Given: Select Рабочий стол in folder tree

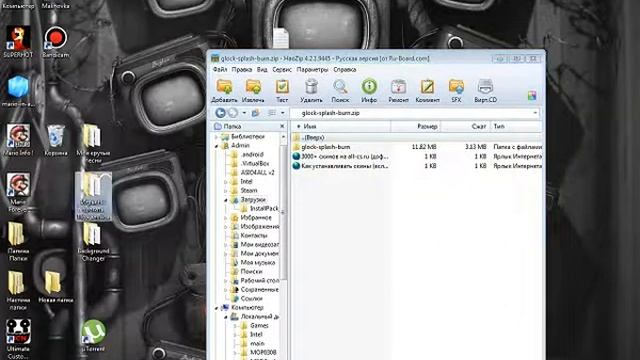Looking at the screenshot, I should (x=255, y=281).
